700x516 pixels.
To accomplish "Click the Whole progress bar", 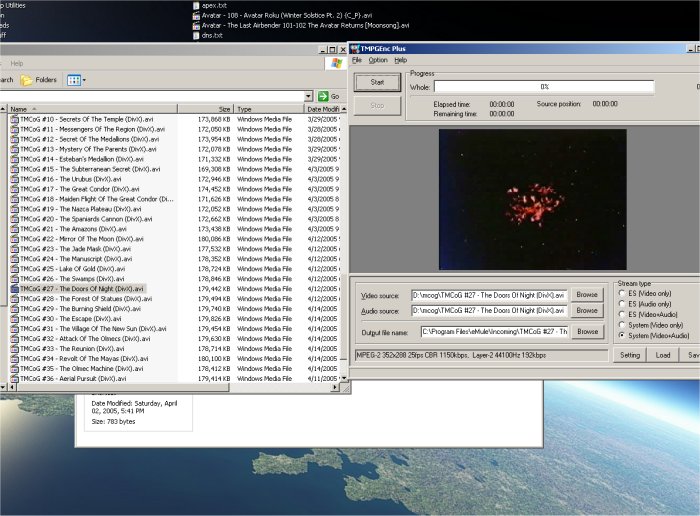I will coord(545,87).
